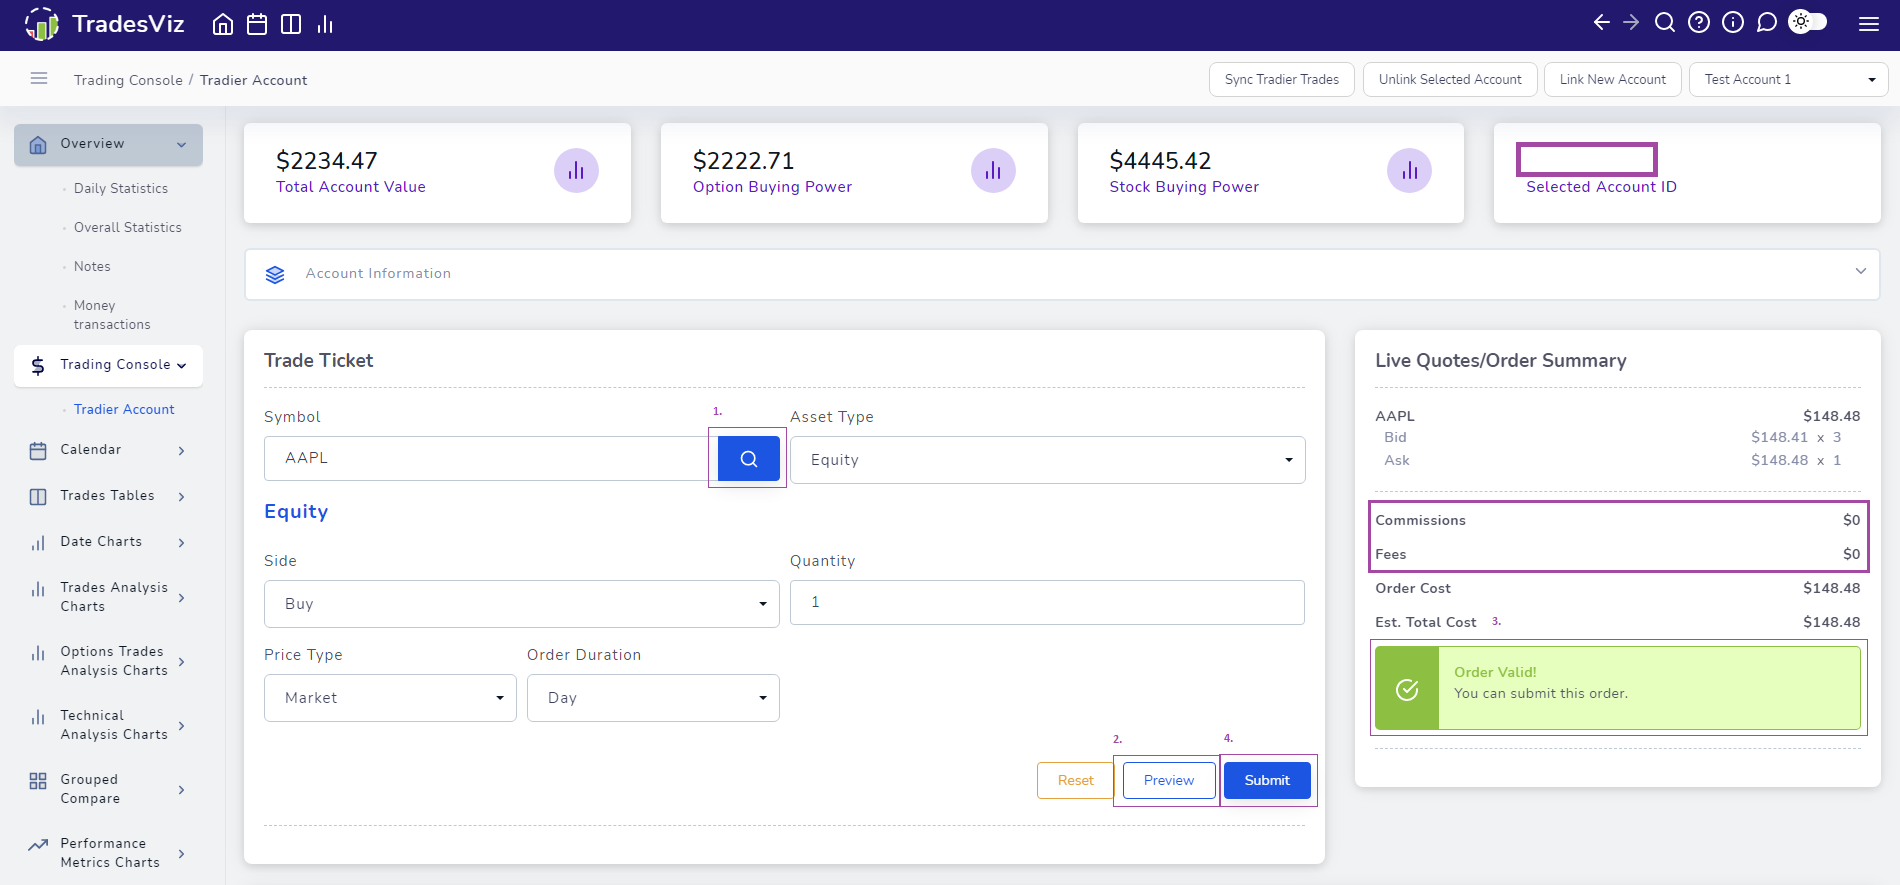Search the AAPL symbol with magnifier button
Image resolution: width=1900 pixels, height=885 pixels.
(x=749, y=459)
